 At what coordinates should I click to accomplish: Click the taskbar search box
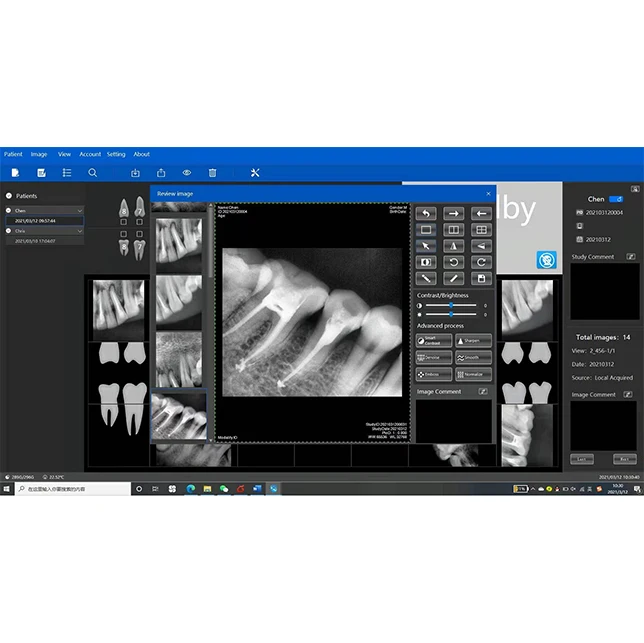tap(73, 489)
